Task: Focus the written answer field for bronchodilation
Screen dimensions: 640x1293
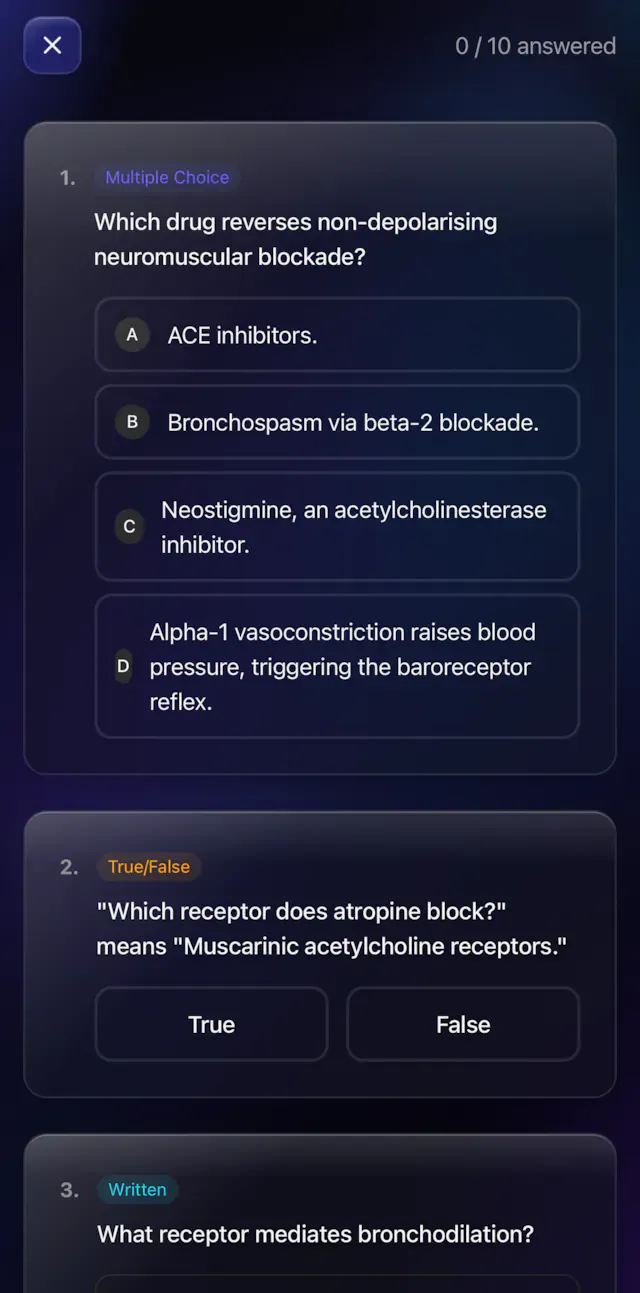Action: pos(337,1284)
